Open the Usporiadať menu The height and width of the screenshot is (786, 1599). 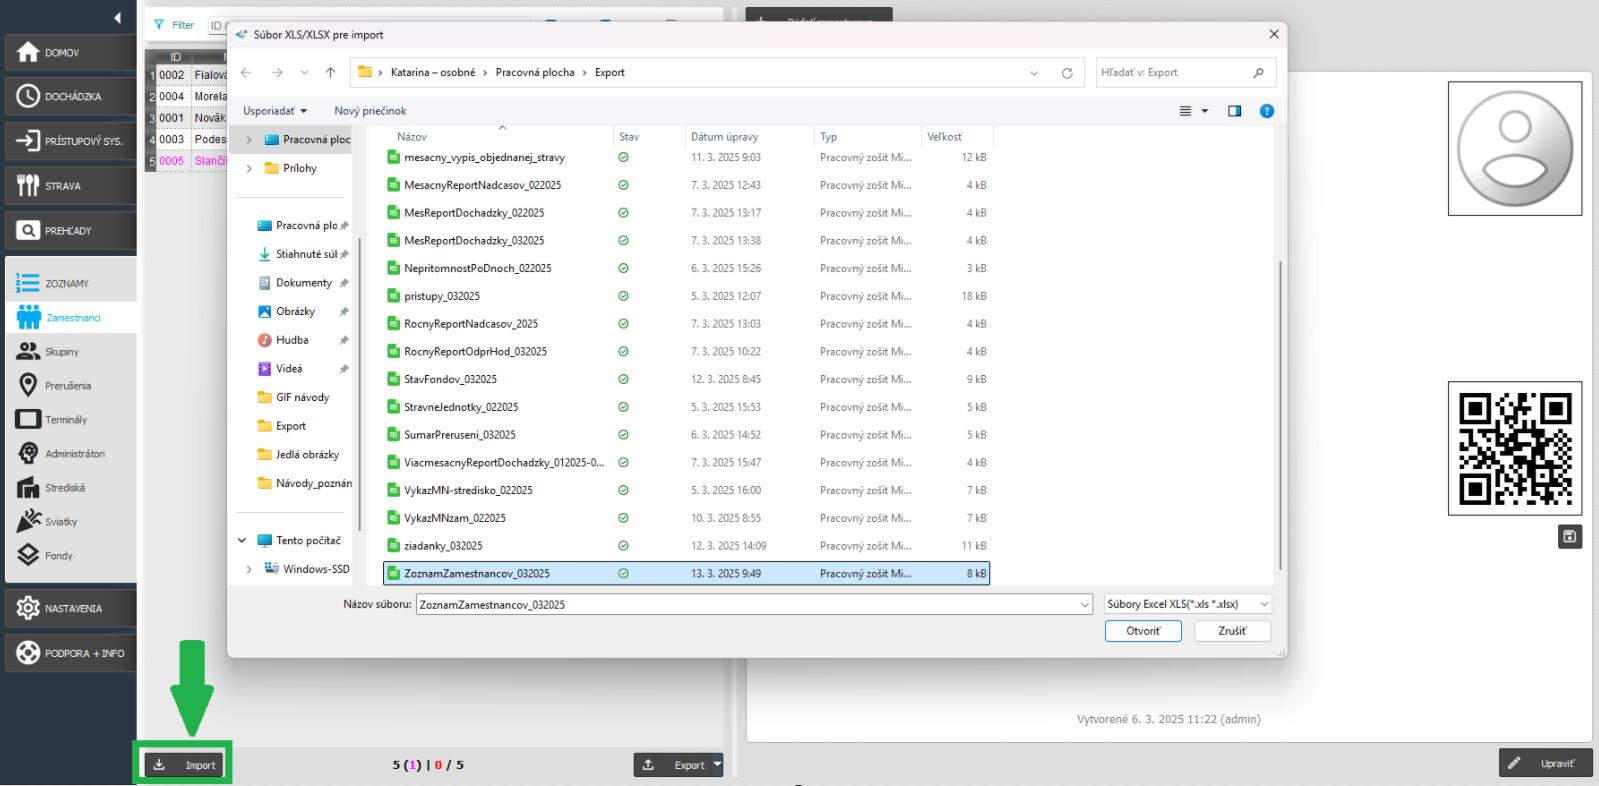(275, 111)
